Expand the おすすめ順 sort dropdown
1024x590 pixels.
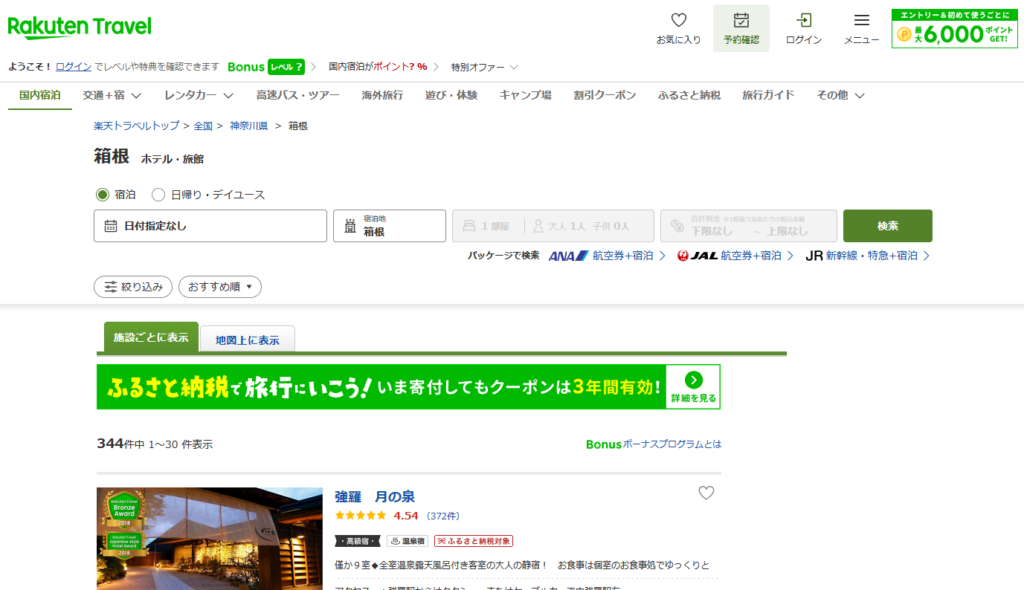(x=220, y=287)
